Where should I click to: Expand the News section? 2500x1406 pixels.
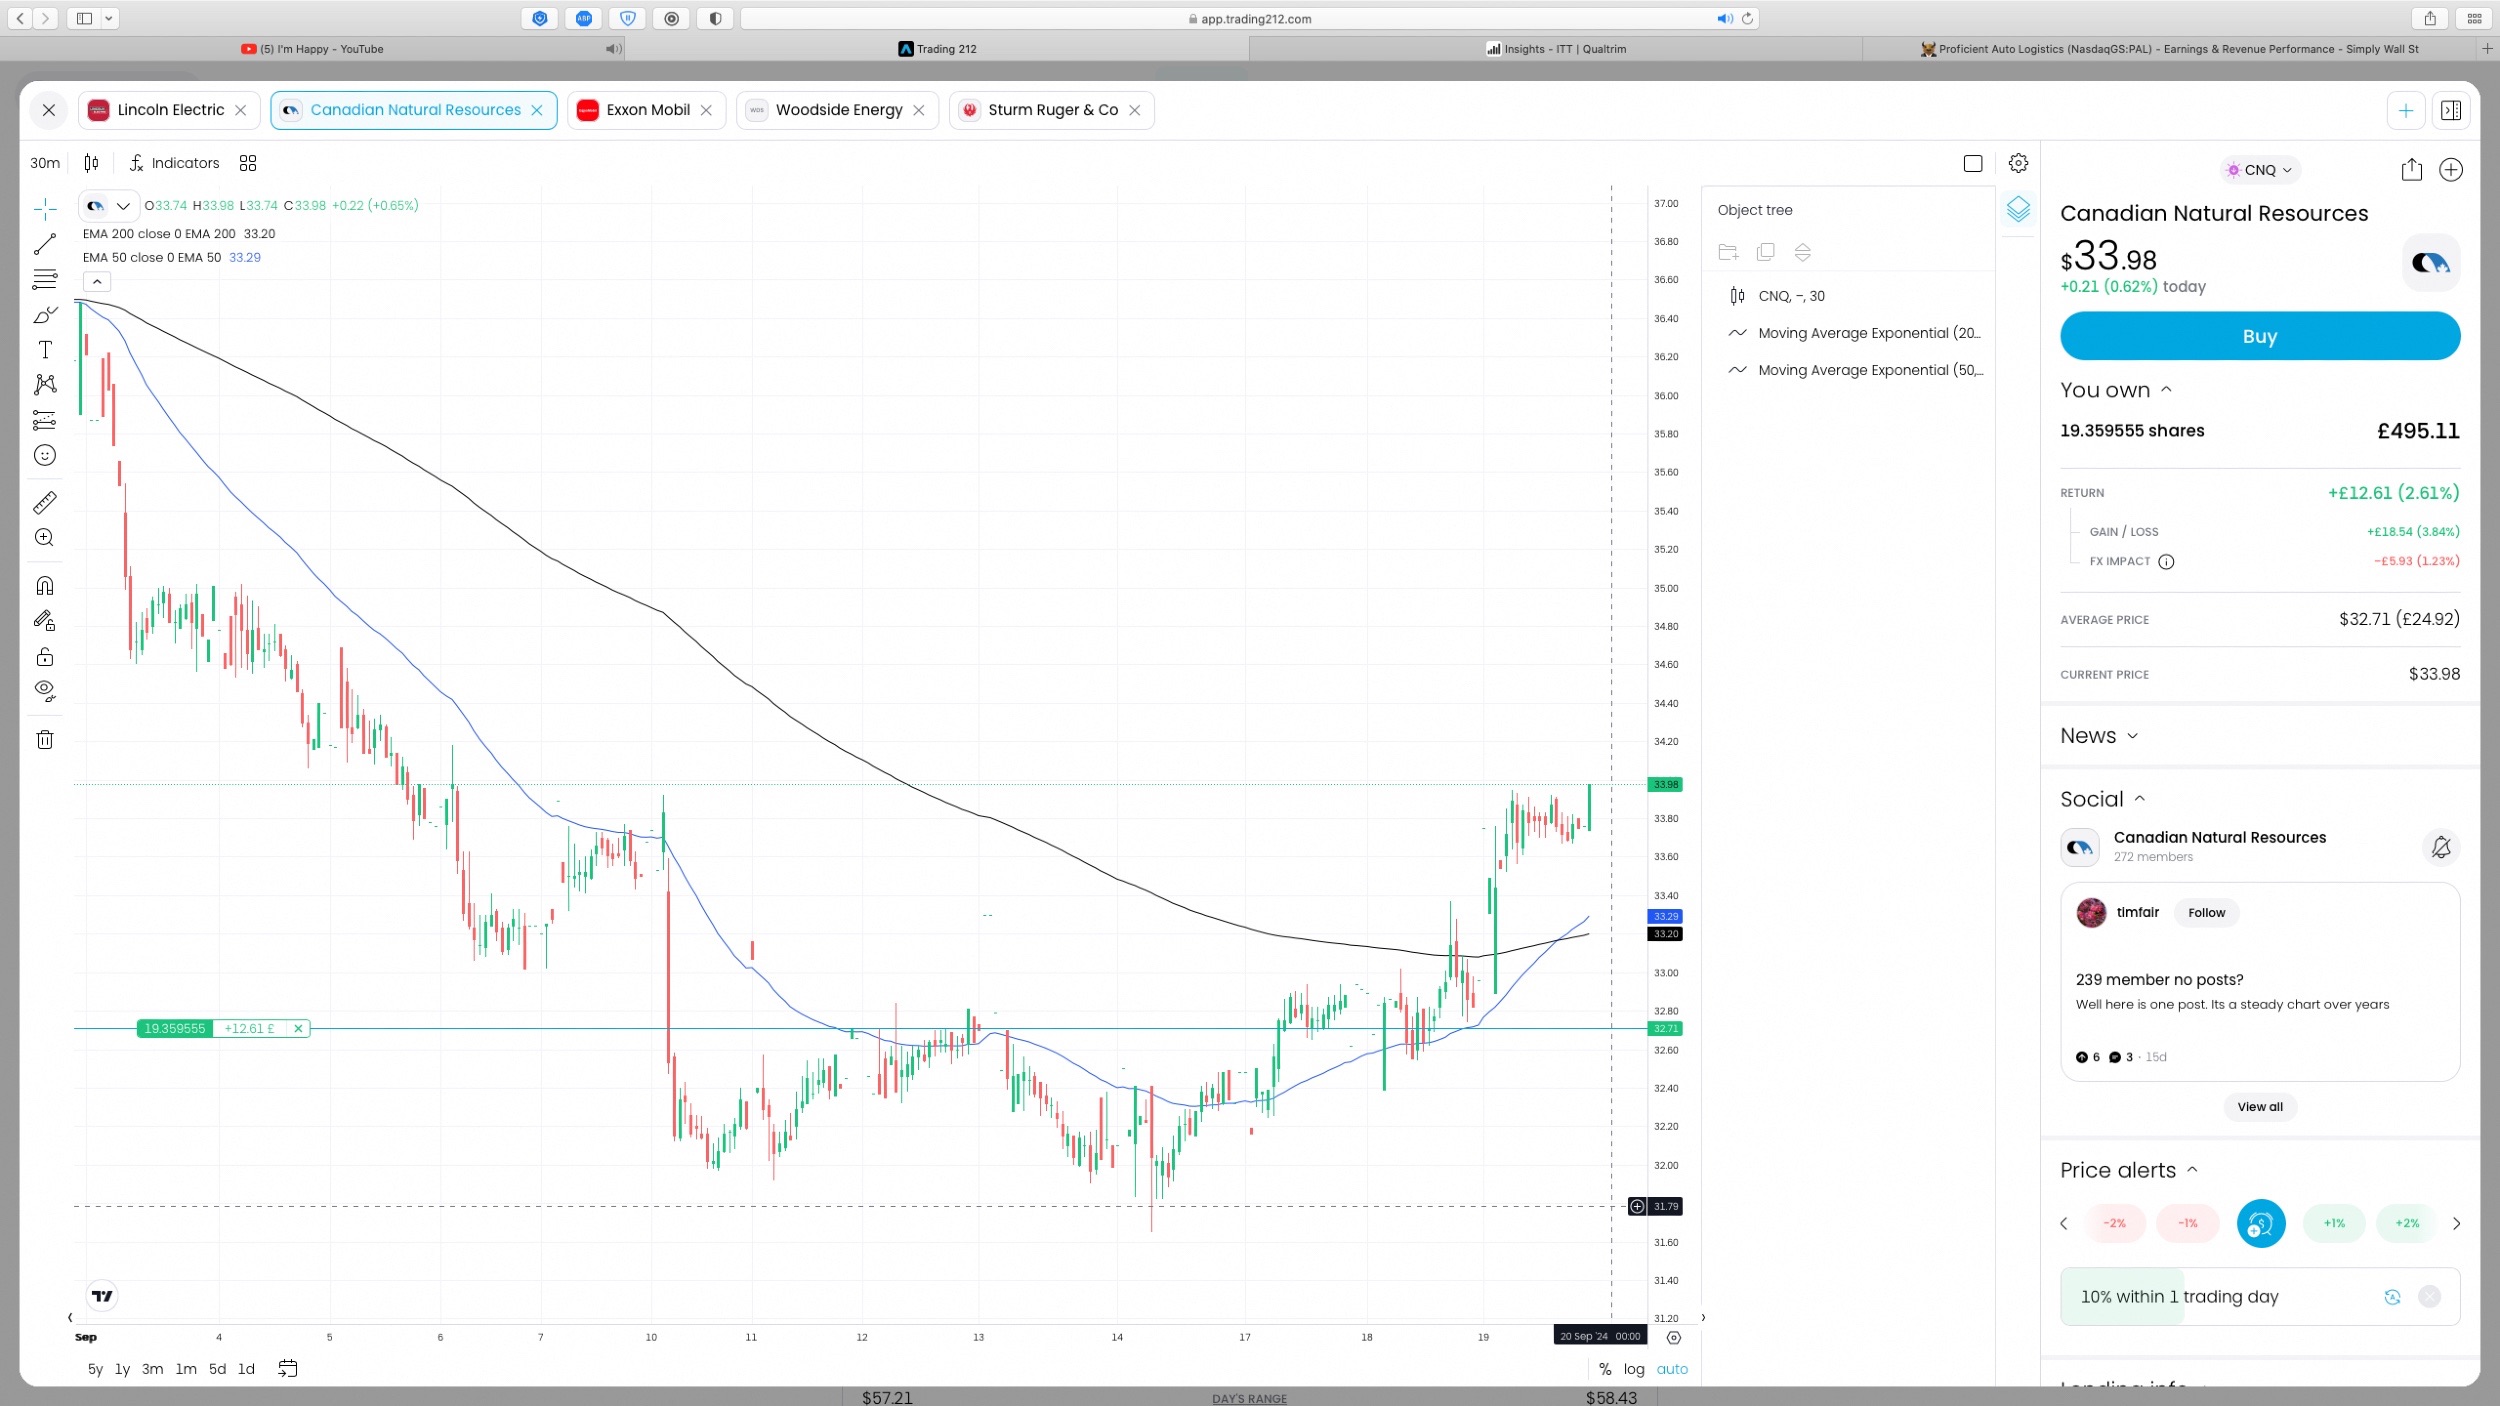[2099, 736]
